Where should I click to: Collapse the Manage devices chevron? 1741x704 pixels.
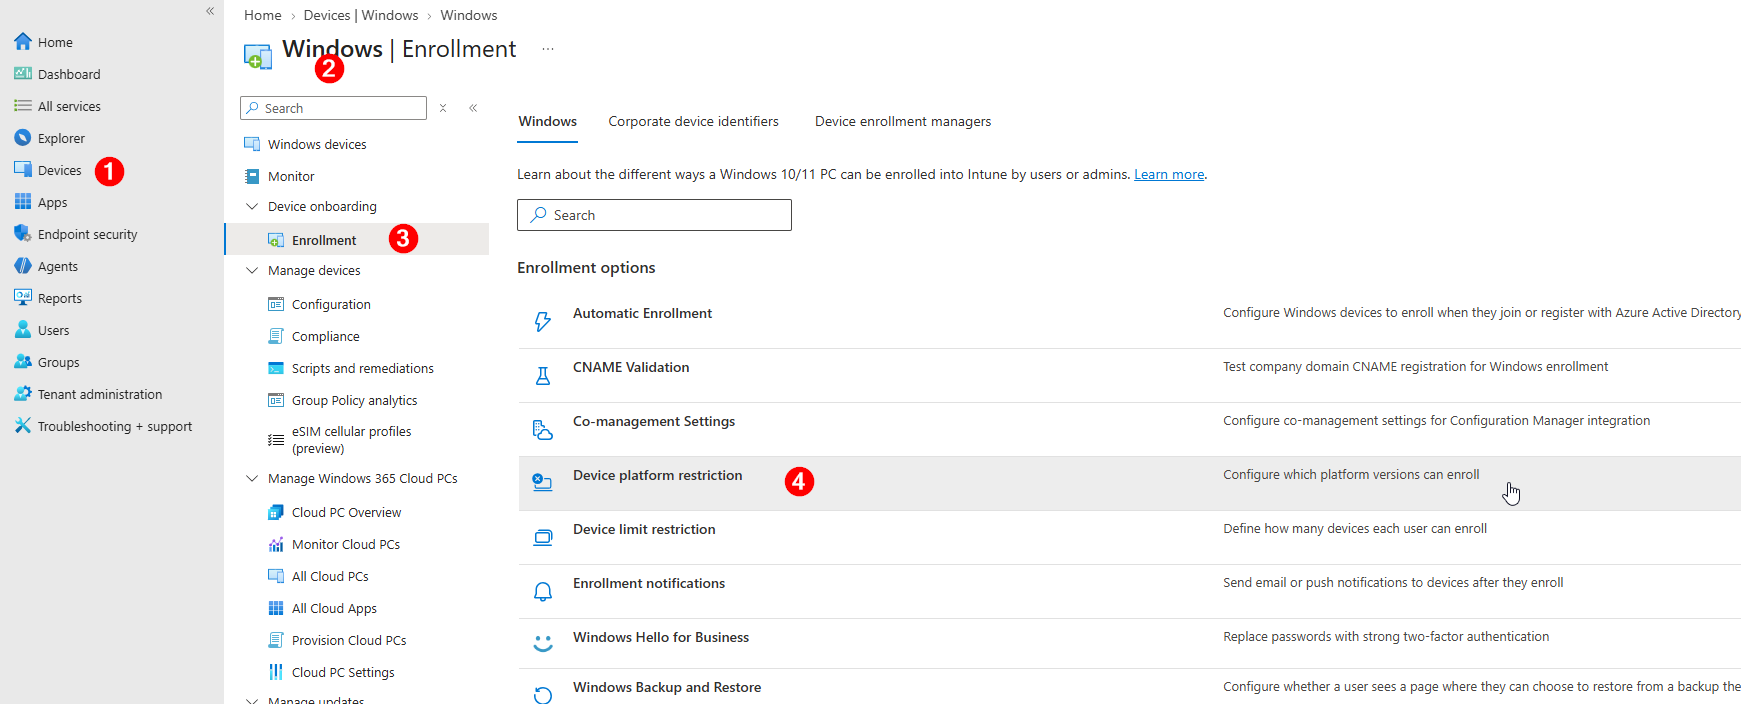click(x=252, y=271)
